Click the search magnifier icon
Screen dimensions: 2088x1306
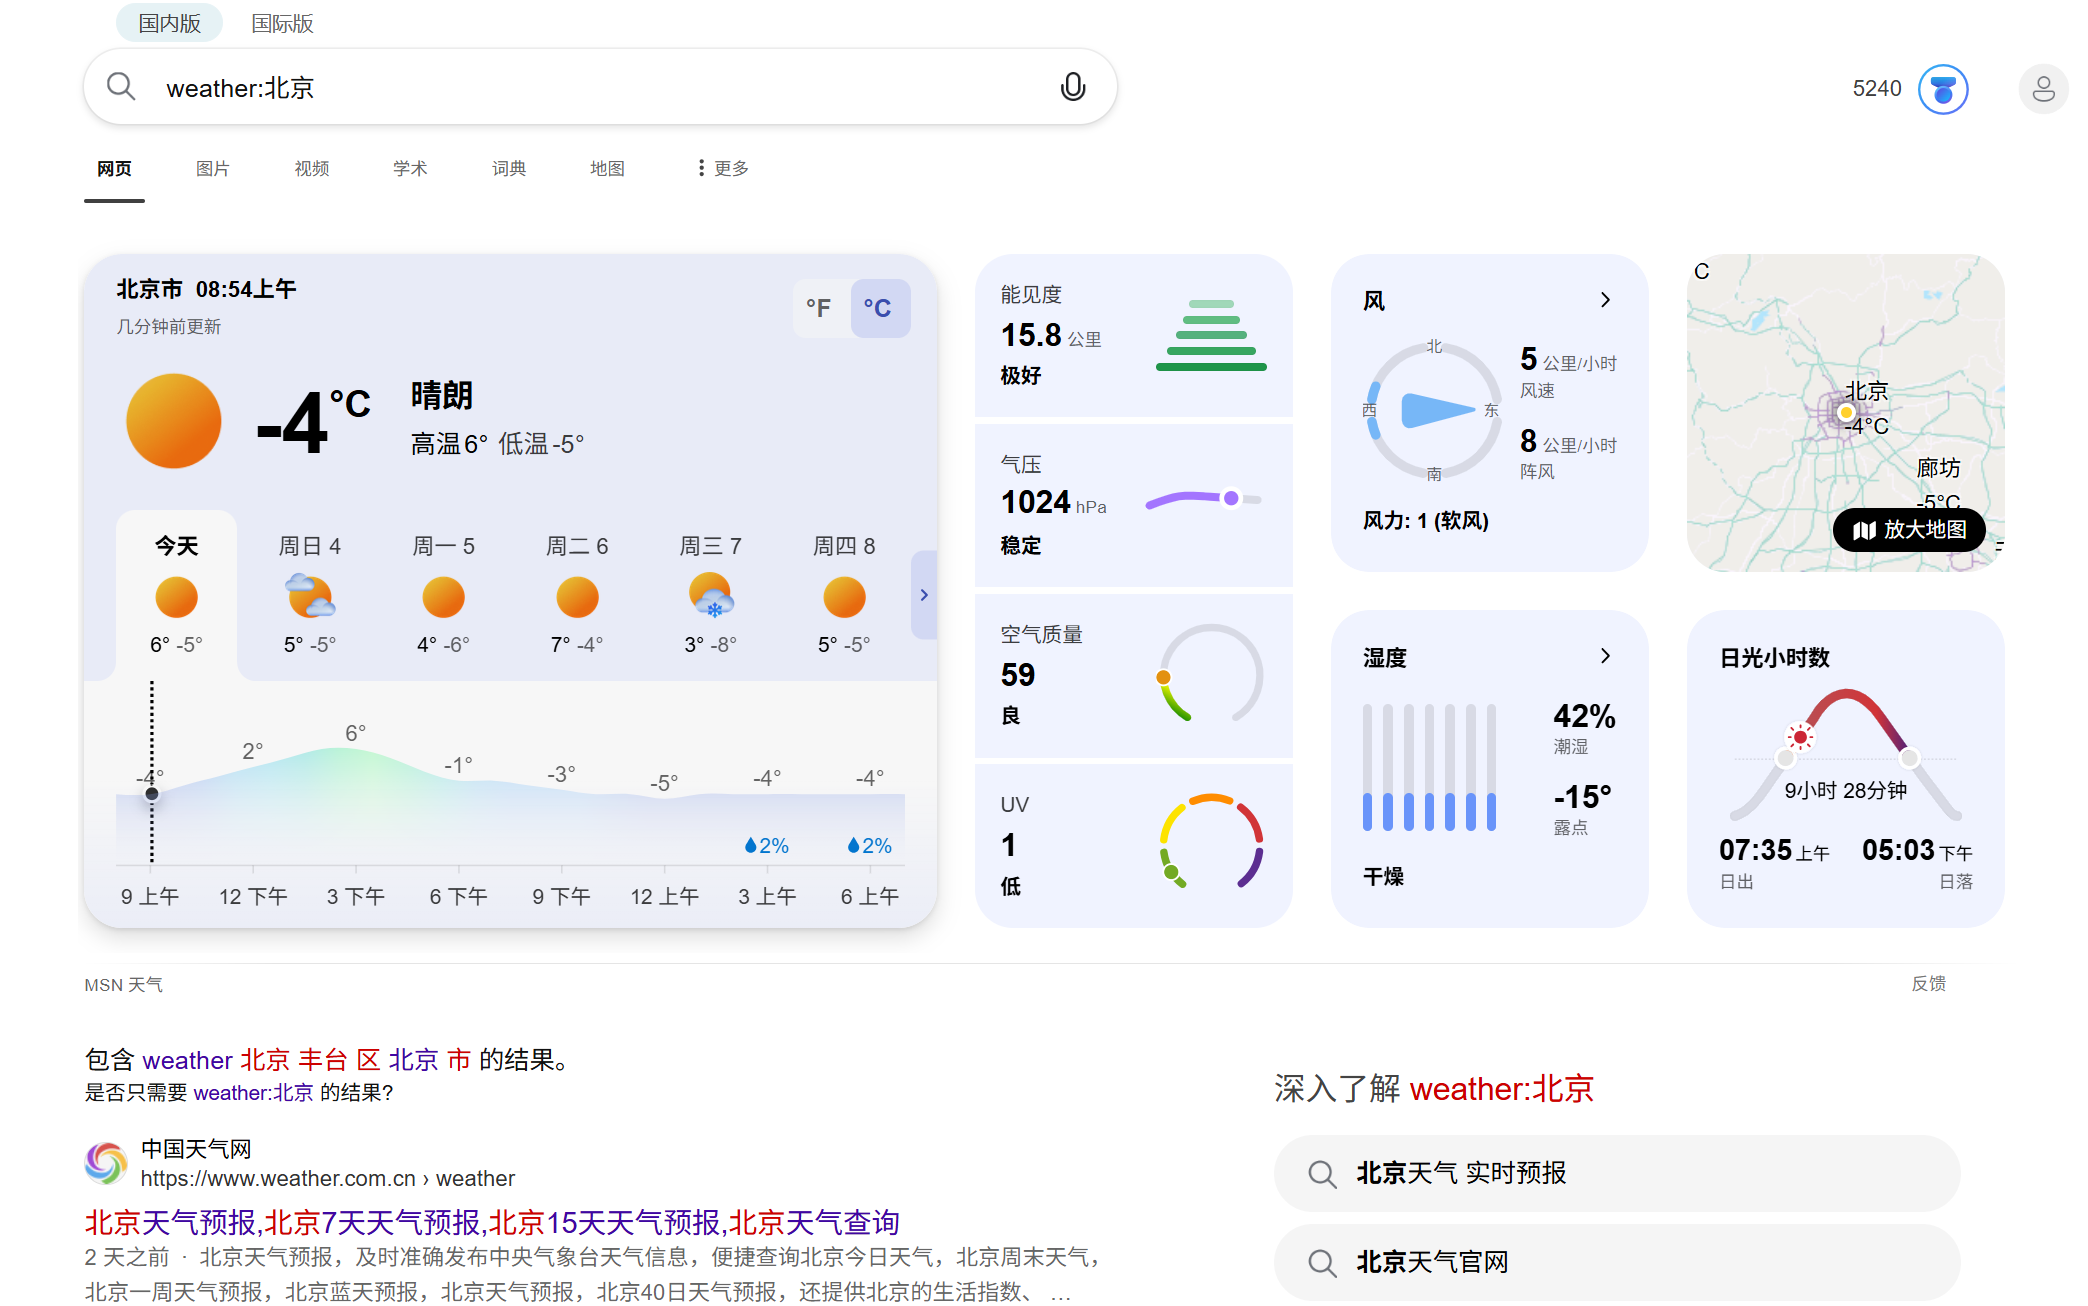(x=121, y=87)
